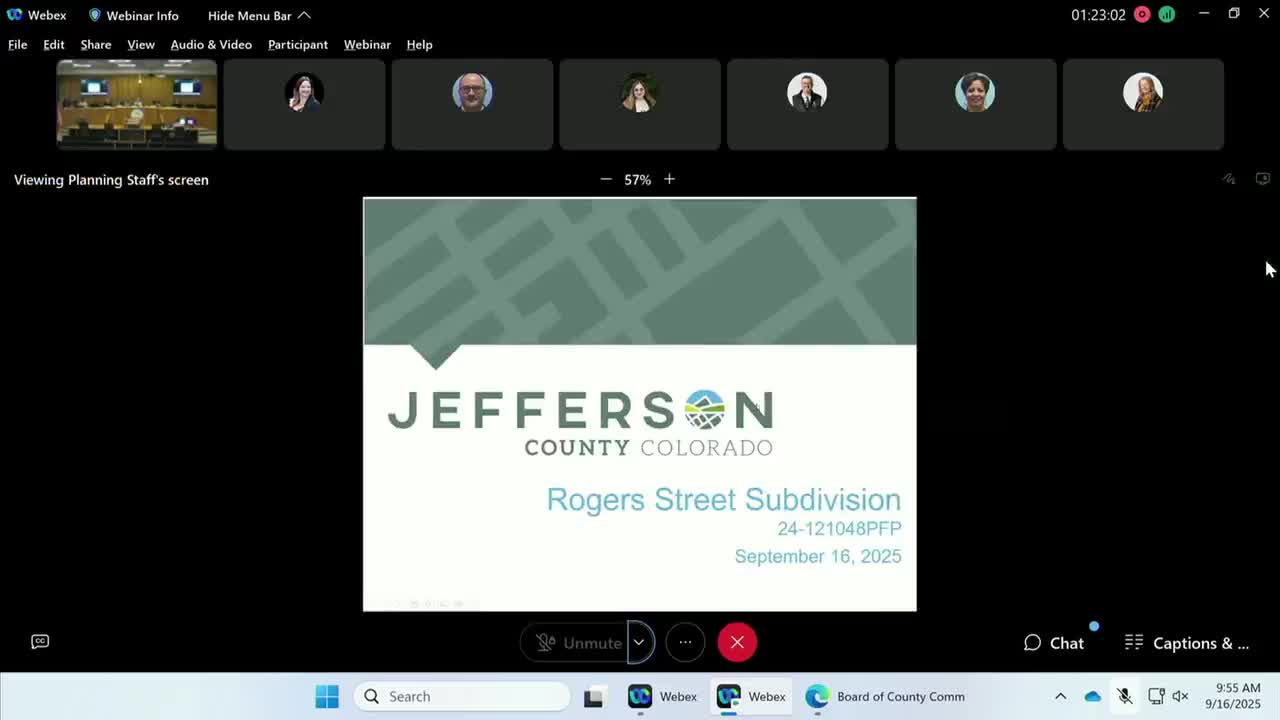Click 'Viewing Planning Staff's screen' label
This screenshot has height=720, width=1280.
click(x=111, y=180)
